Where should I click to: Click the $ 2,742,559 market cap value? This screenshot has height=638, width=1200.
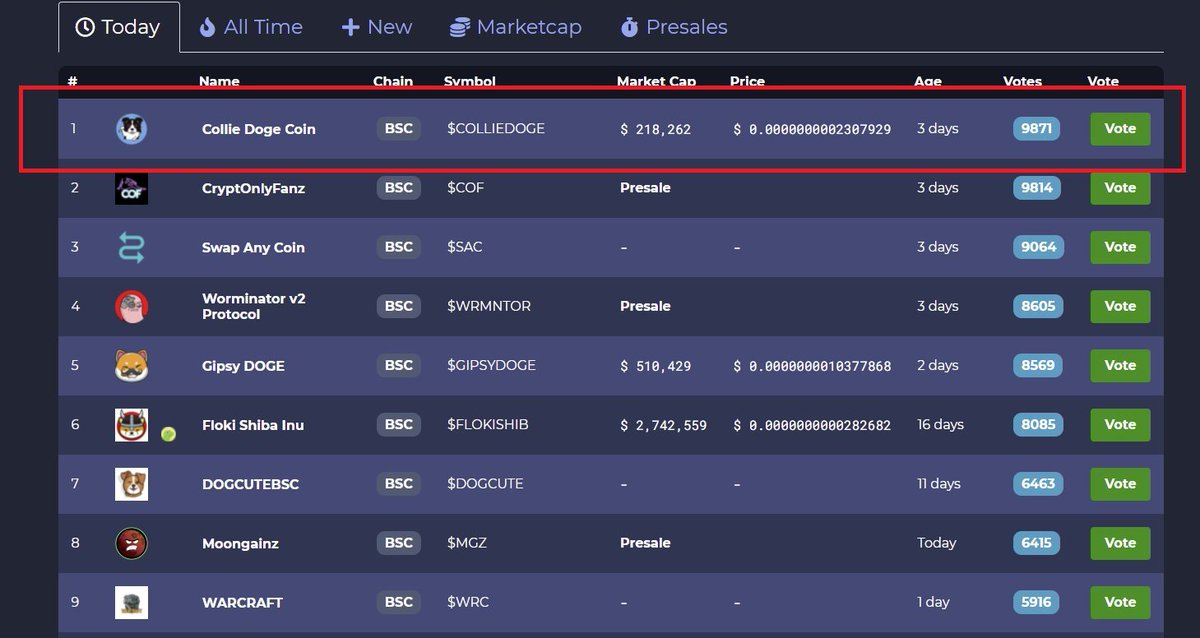664,425
